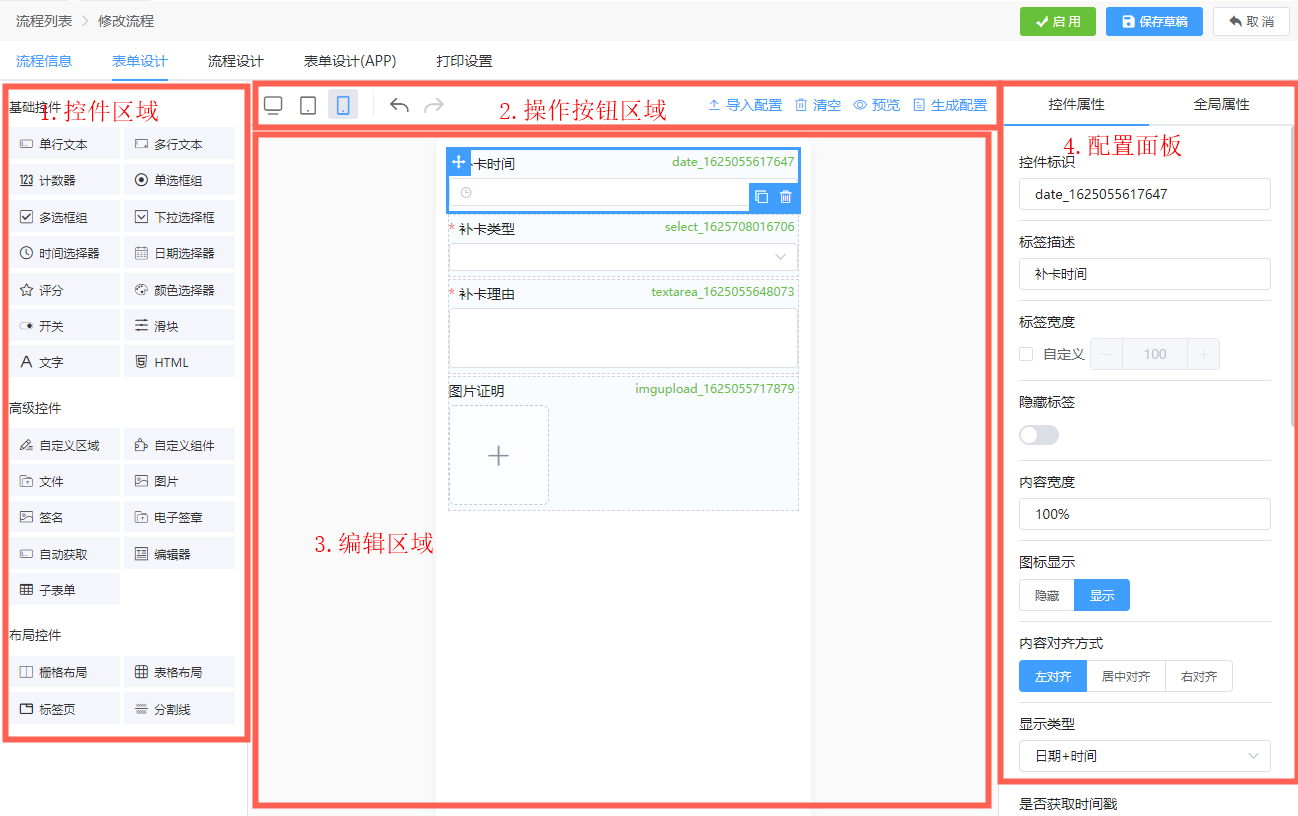This screenshot has width=1298, height=816.
Task: Open the 显示类型 日期+时间 dropdown
Action: coord(1145,756)
